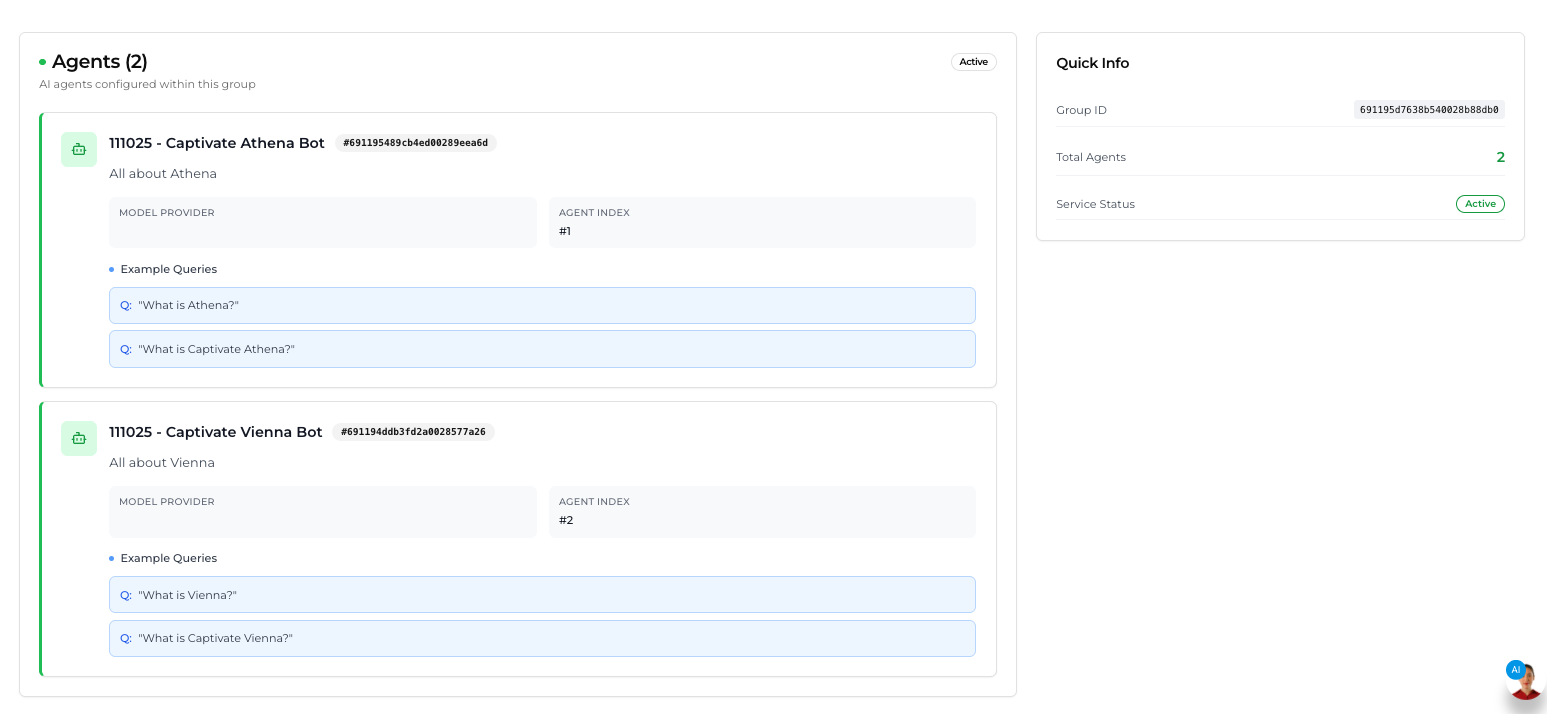Click the Active badge next to Service Status
The width and height of the screenshot is (1547, 714).
[1480, 204]
